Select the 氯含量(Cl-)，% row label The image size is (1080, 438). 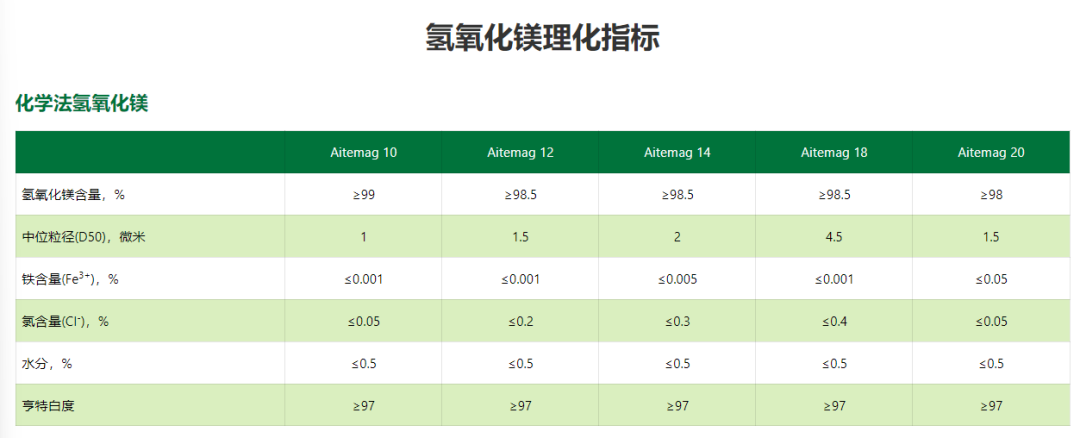pyautogui.click(x=65, y=321)
